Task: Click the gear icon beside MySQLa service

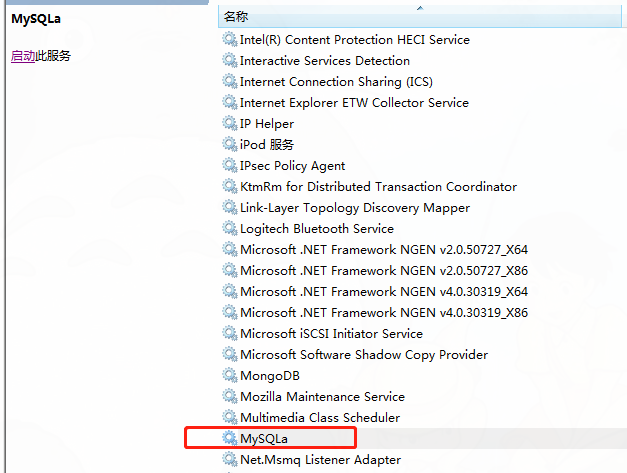Action: [230, 439]
